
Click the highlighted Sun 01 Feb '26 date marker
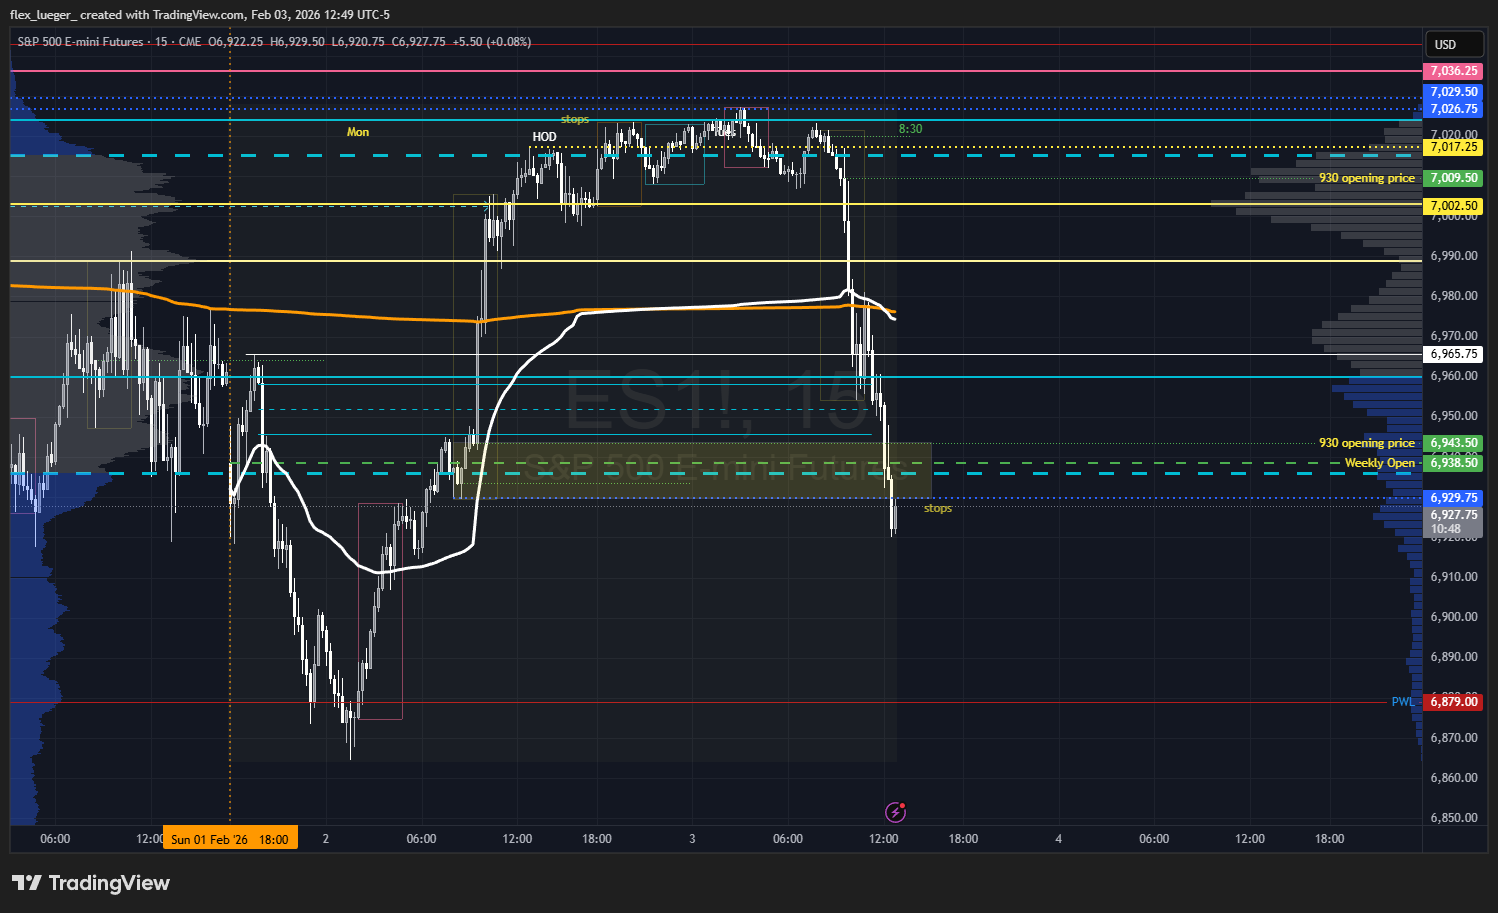(229, 839)
